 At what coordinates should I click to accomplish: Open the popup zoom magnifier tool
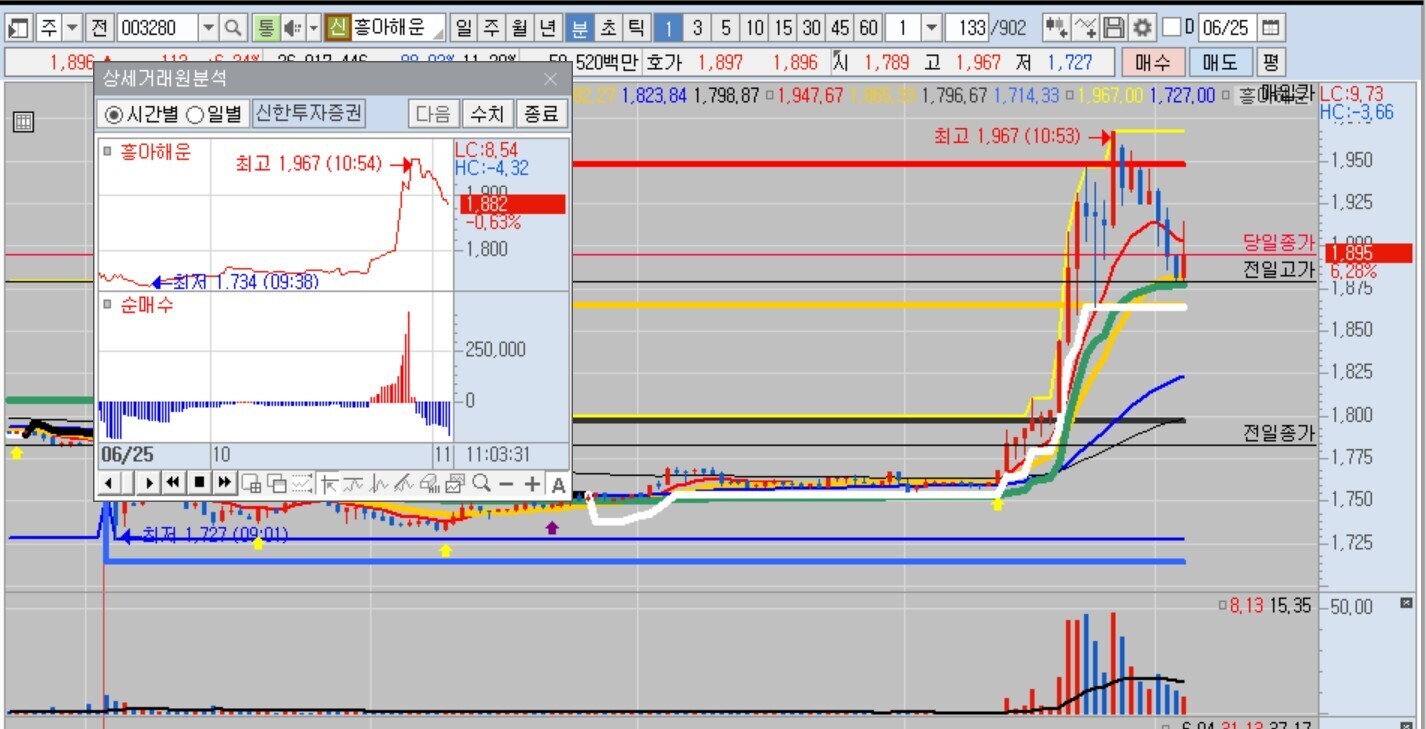[x=481, y=484]
